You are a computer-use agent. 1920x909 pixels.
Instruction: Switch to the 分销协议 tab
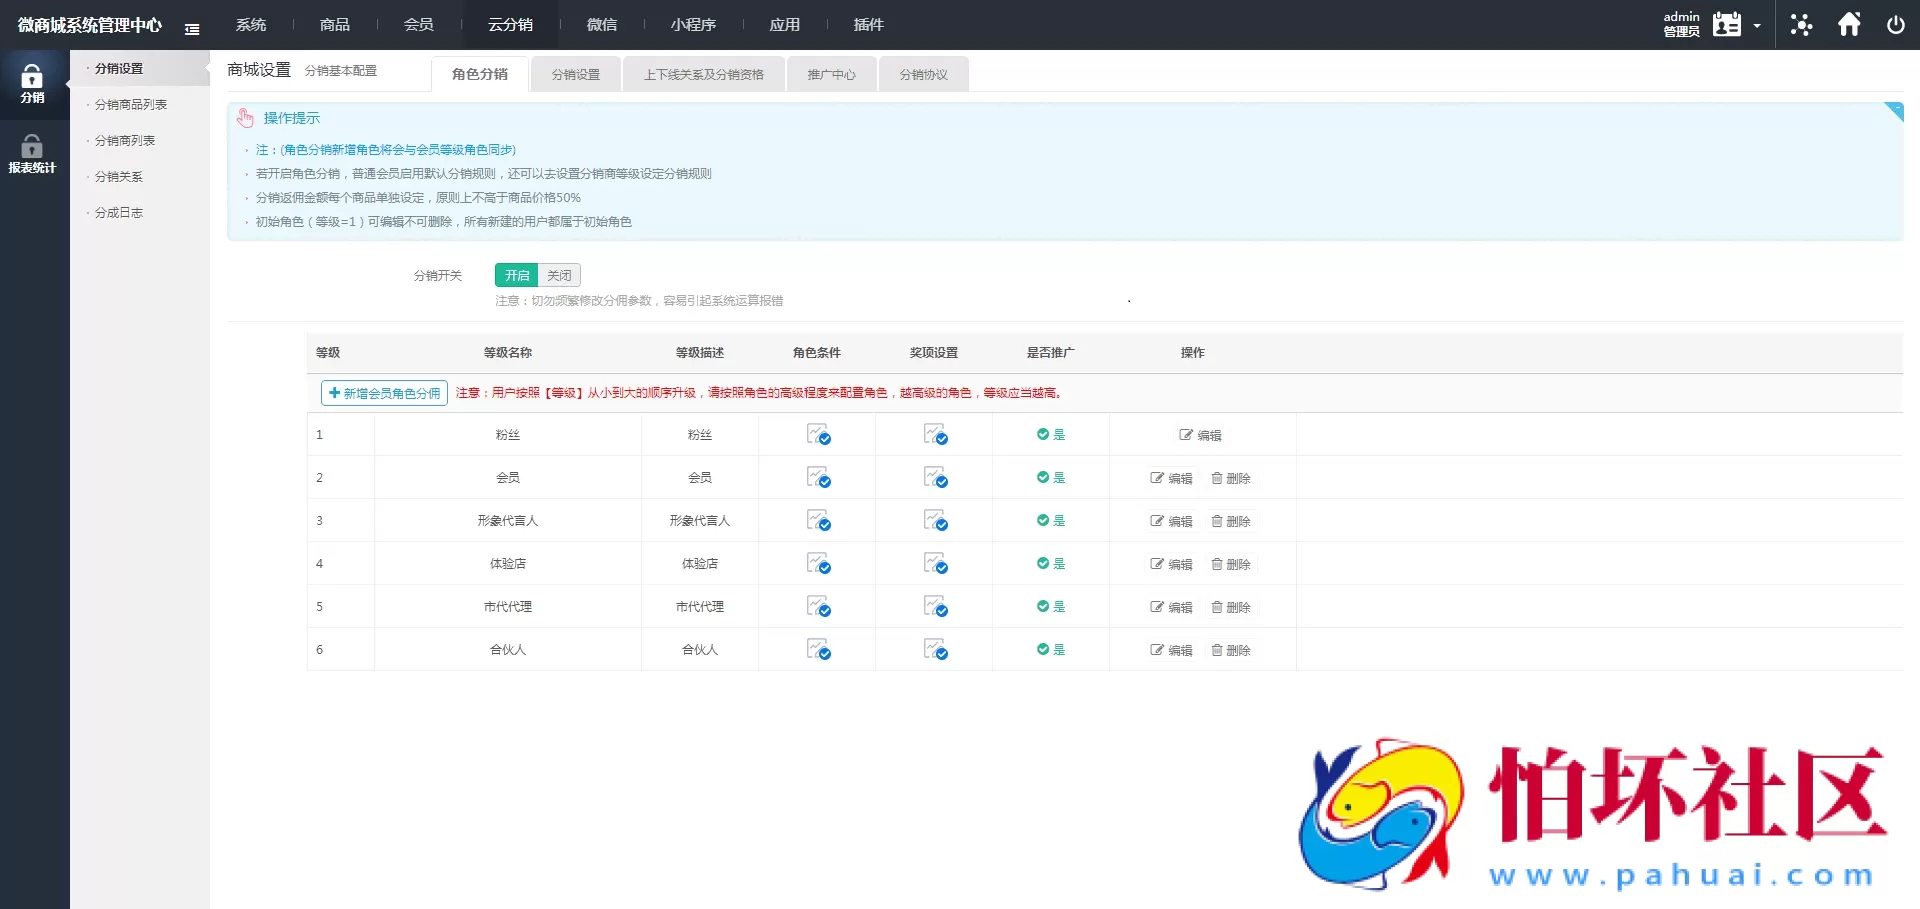point(923,75)
